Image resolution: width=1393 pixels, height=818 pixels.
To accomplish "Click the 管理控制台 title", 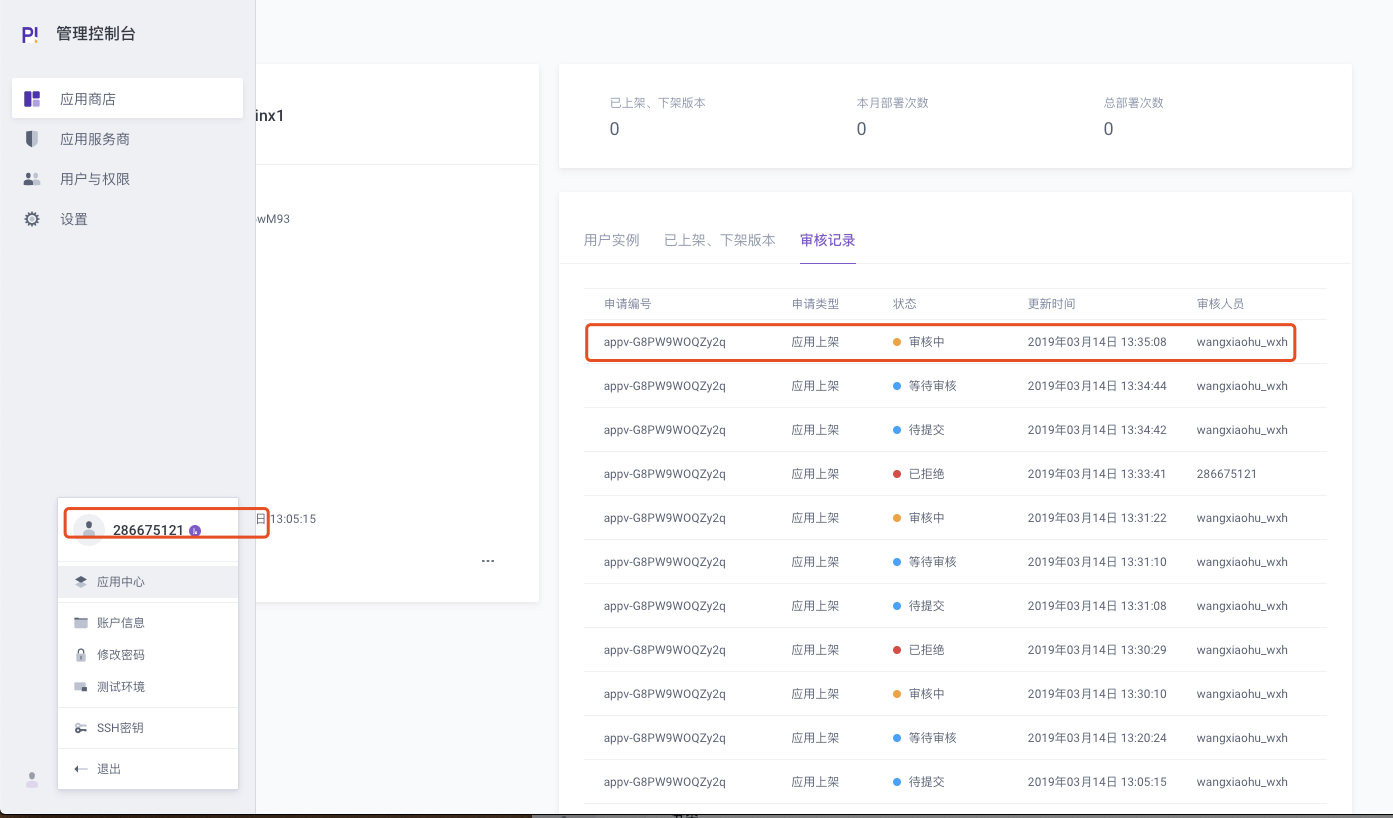I will click(96, 34).
